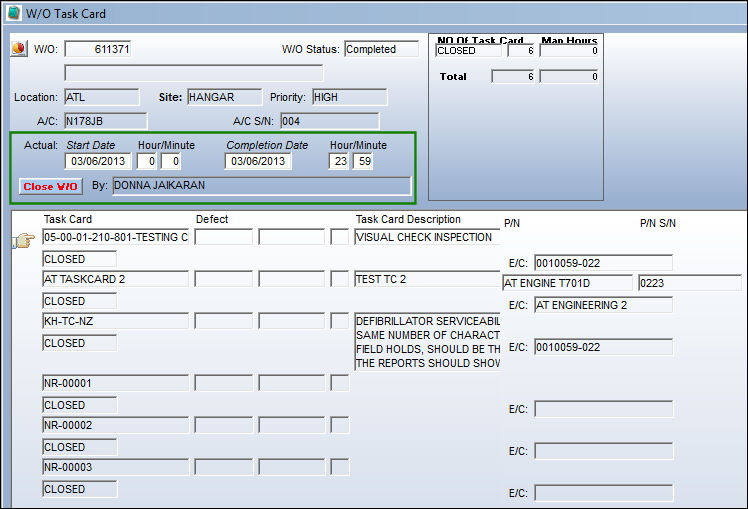Select task card 05-00-01-210-801-TESTING C
Screen dimensions: 748x509
tap(116, 237)
